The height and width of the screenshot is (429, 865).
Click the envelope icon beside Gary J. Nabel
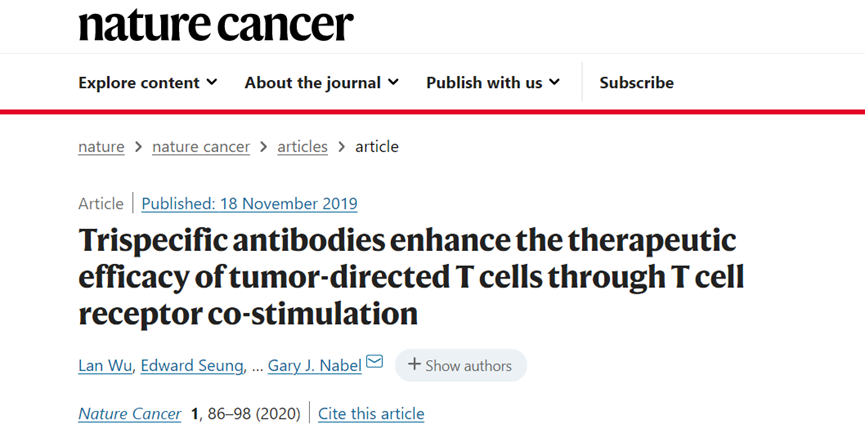click(x=375, y=362)
